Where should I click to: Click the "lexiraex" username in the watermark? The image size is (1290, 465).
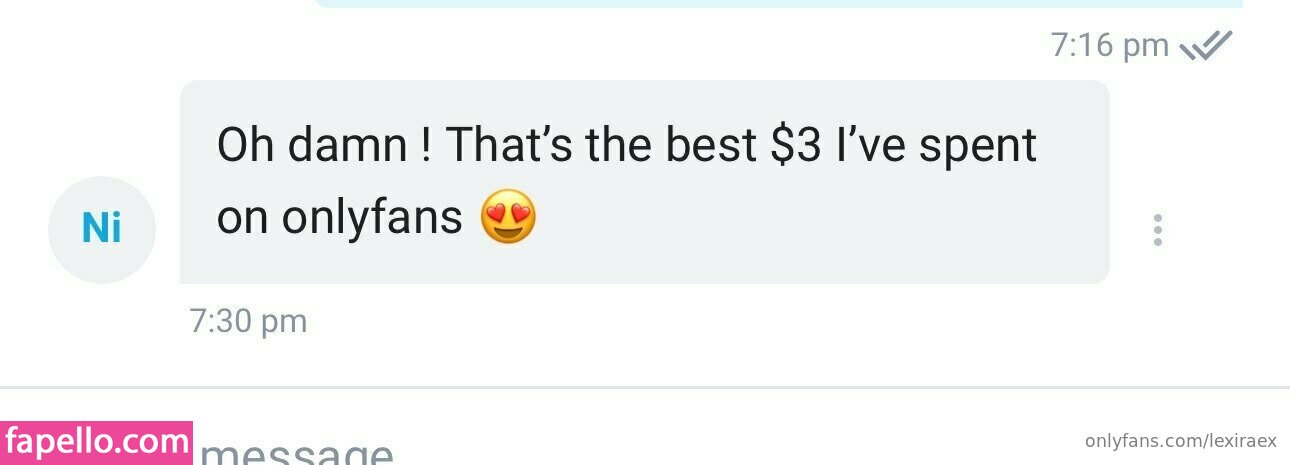point(1243,441)
